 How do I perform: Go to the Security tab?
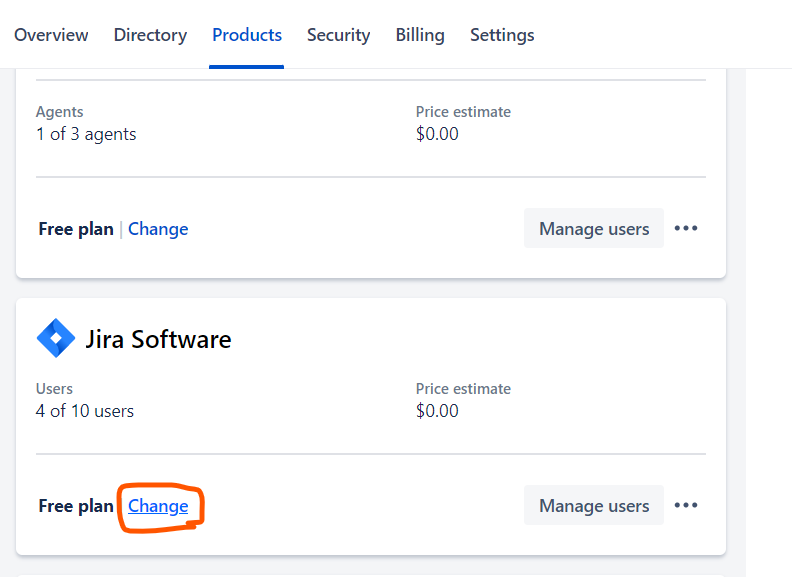click(338, 35)
